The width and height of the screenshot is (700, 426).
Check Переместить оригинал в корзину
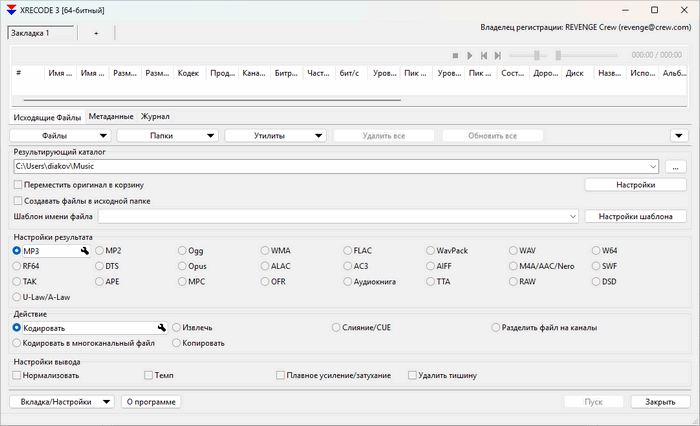(x=17, y=185)
